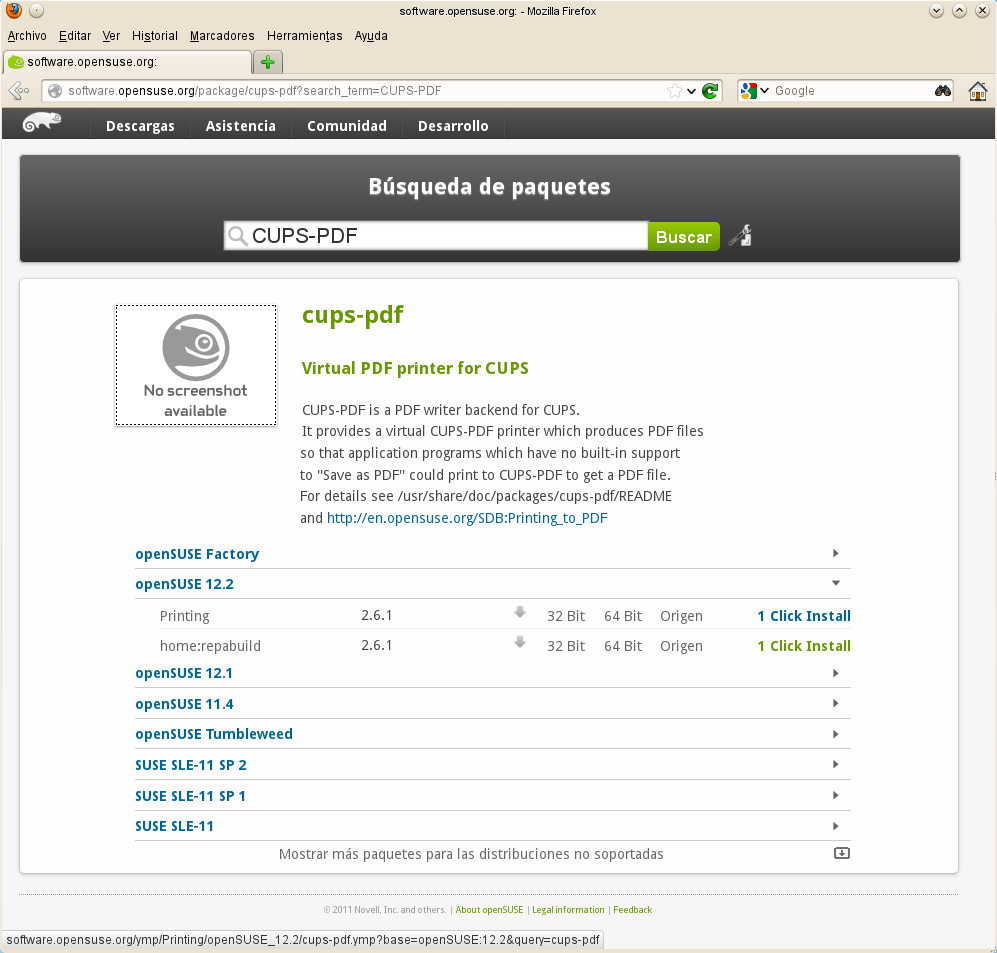
Task: Expand the openSUSE 11.4 section arrow
Action: (x=835, y=703)
